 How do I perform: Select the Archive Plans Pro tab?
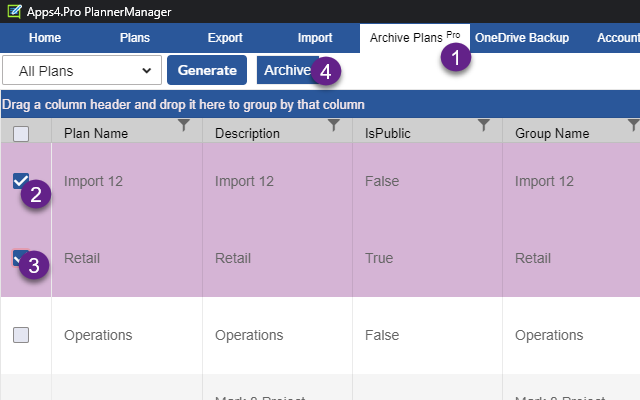point(408,38)
